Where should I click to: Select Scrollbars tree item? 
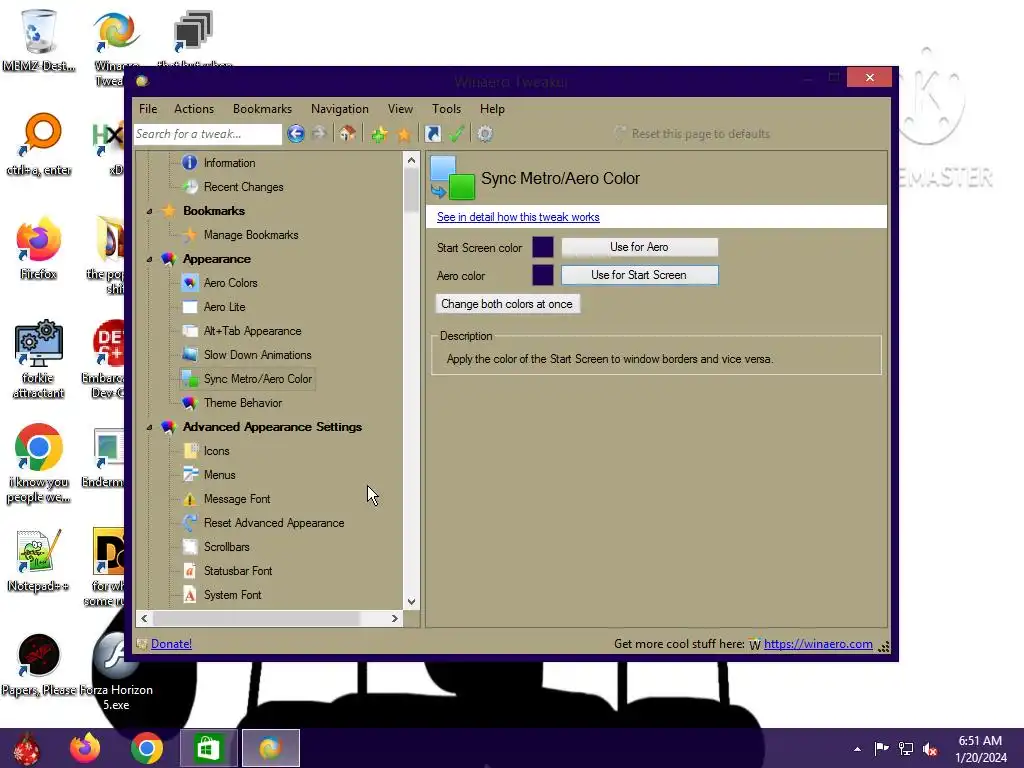click(x=226, y=547)
